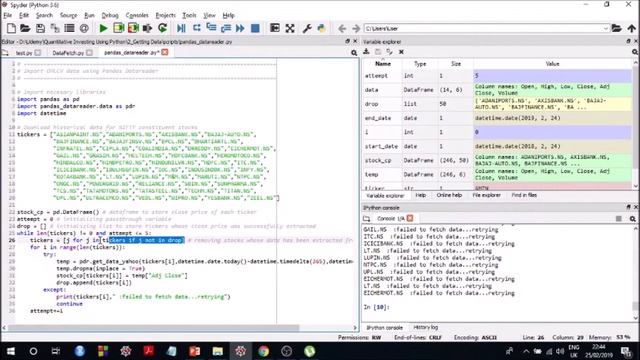Click the debug Step into icon

[211, 28]
